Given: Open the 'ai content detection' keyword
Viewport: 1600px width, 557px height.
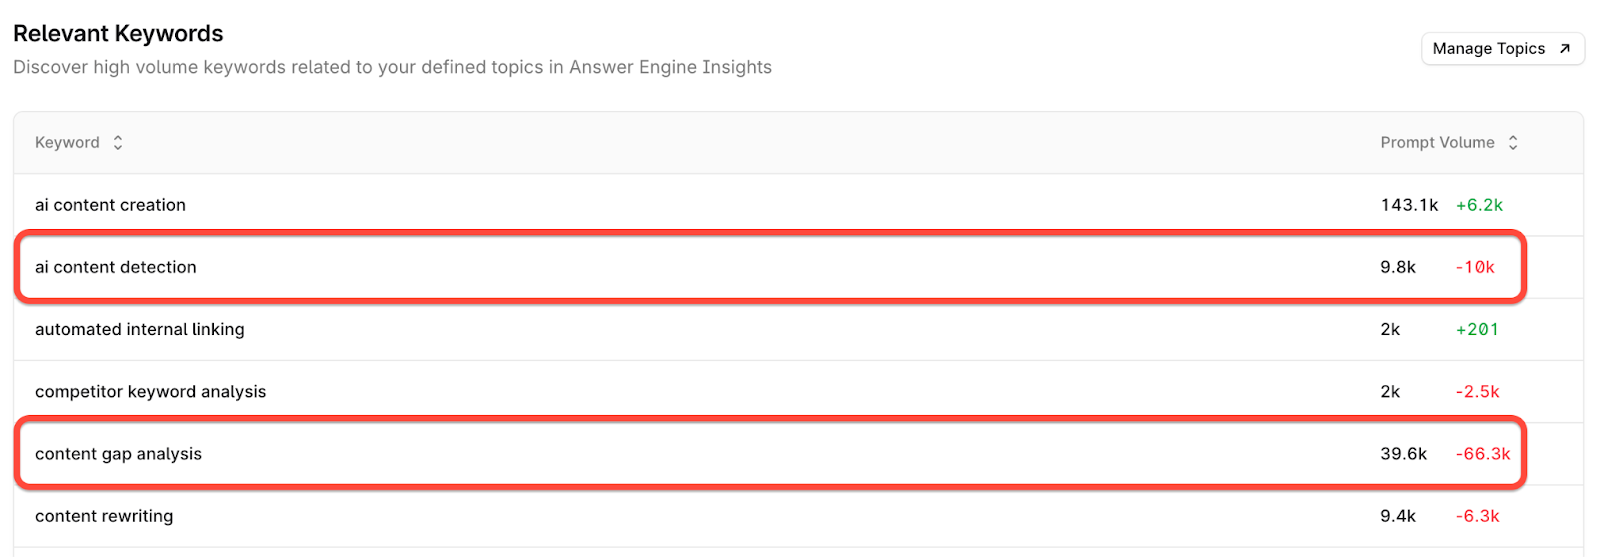Looking at the screenshot, I should click(116, 267).
